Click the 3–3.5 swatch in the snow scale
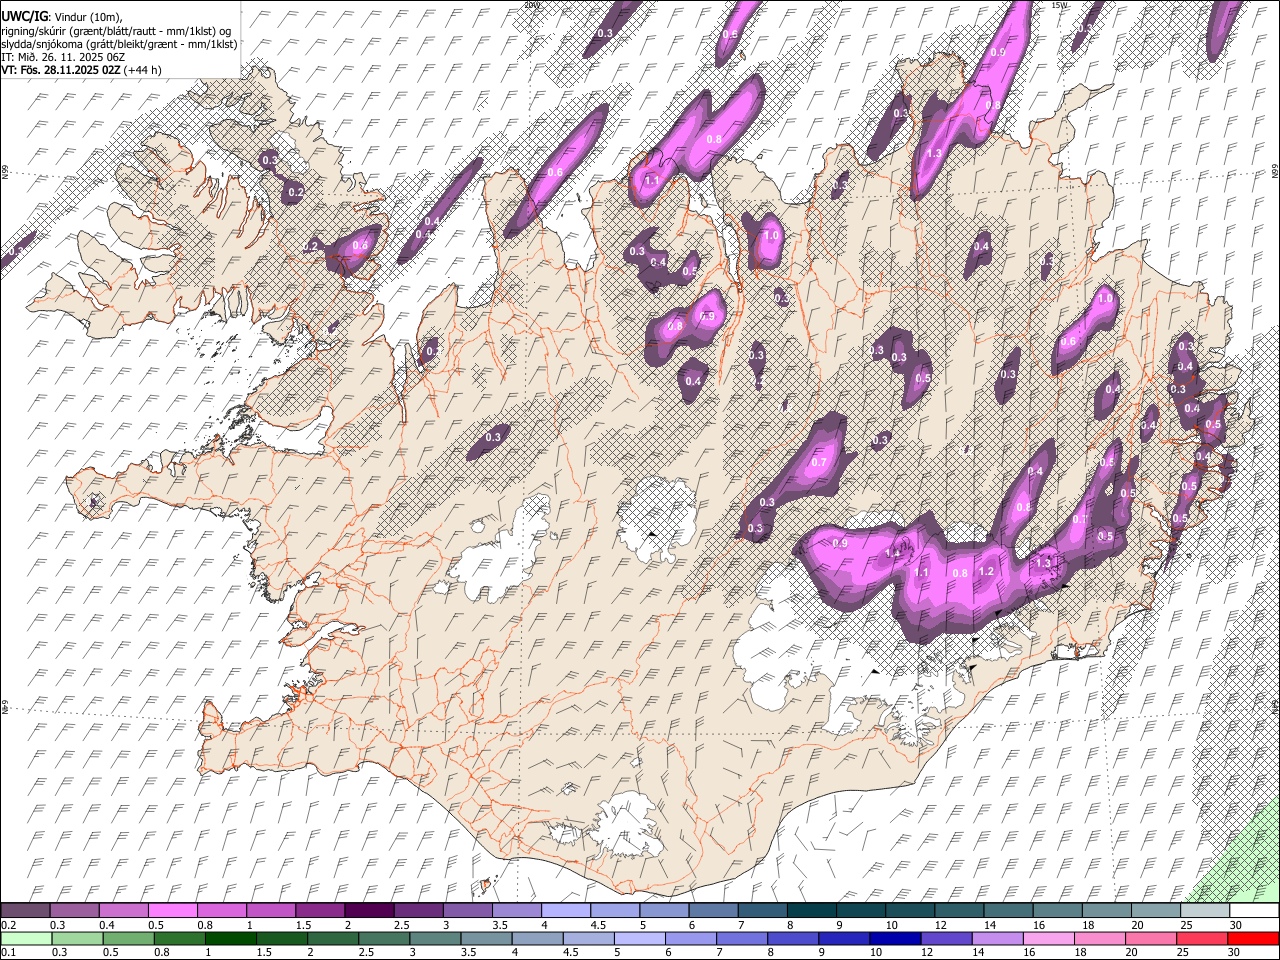1280x960 pixels. click(x=467, y=910)
